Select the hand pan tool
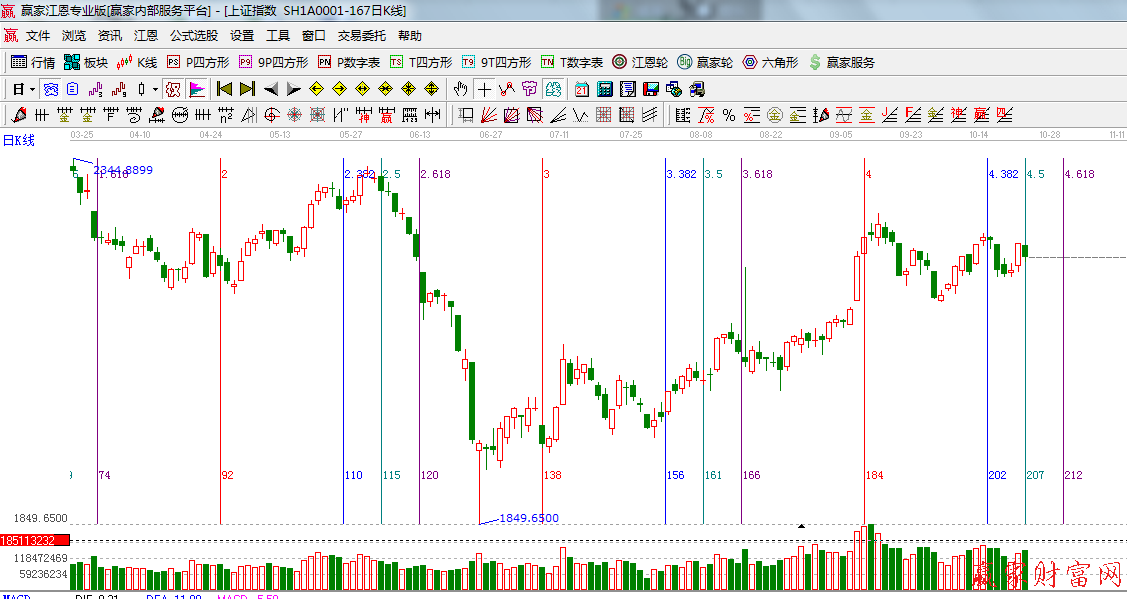Viewport: 1127px width, 599px height. point(460,89)
